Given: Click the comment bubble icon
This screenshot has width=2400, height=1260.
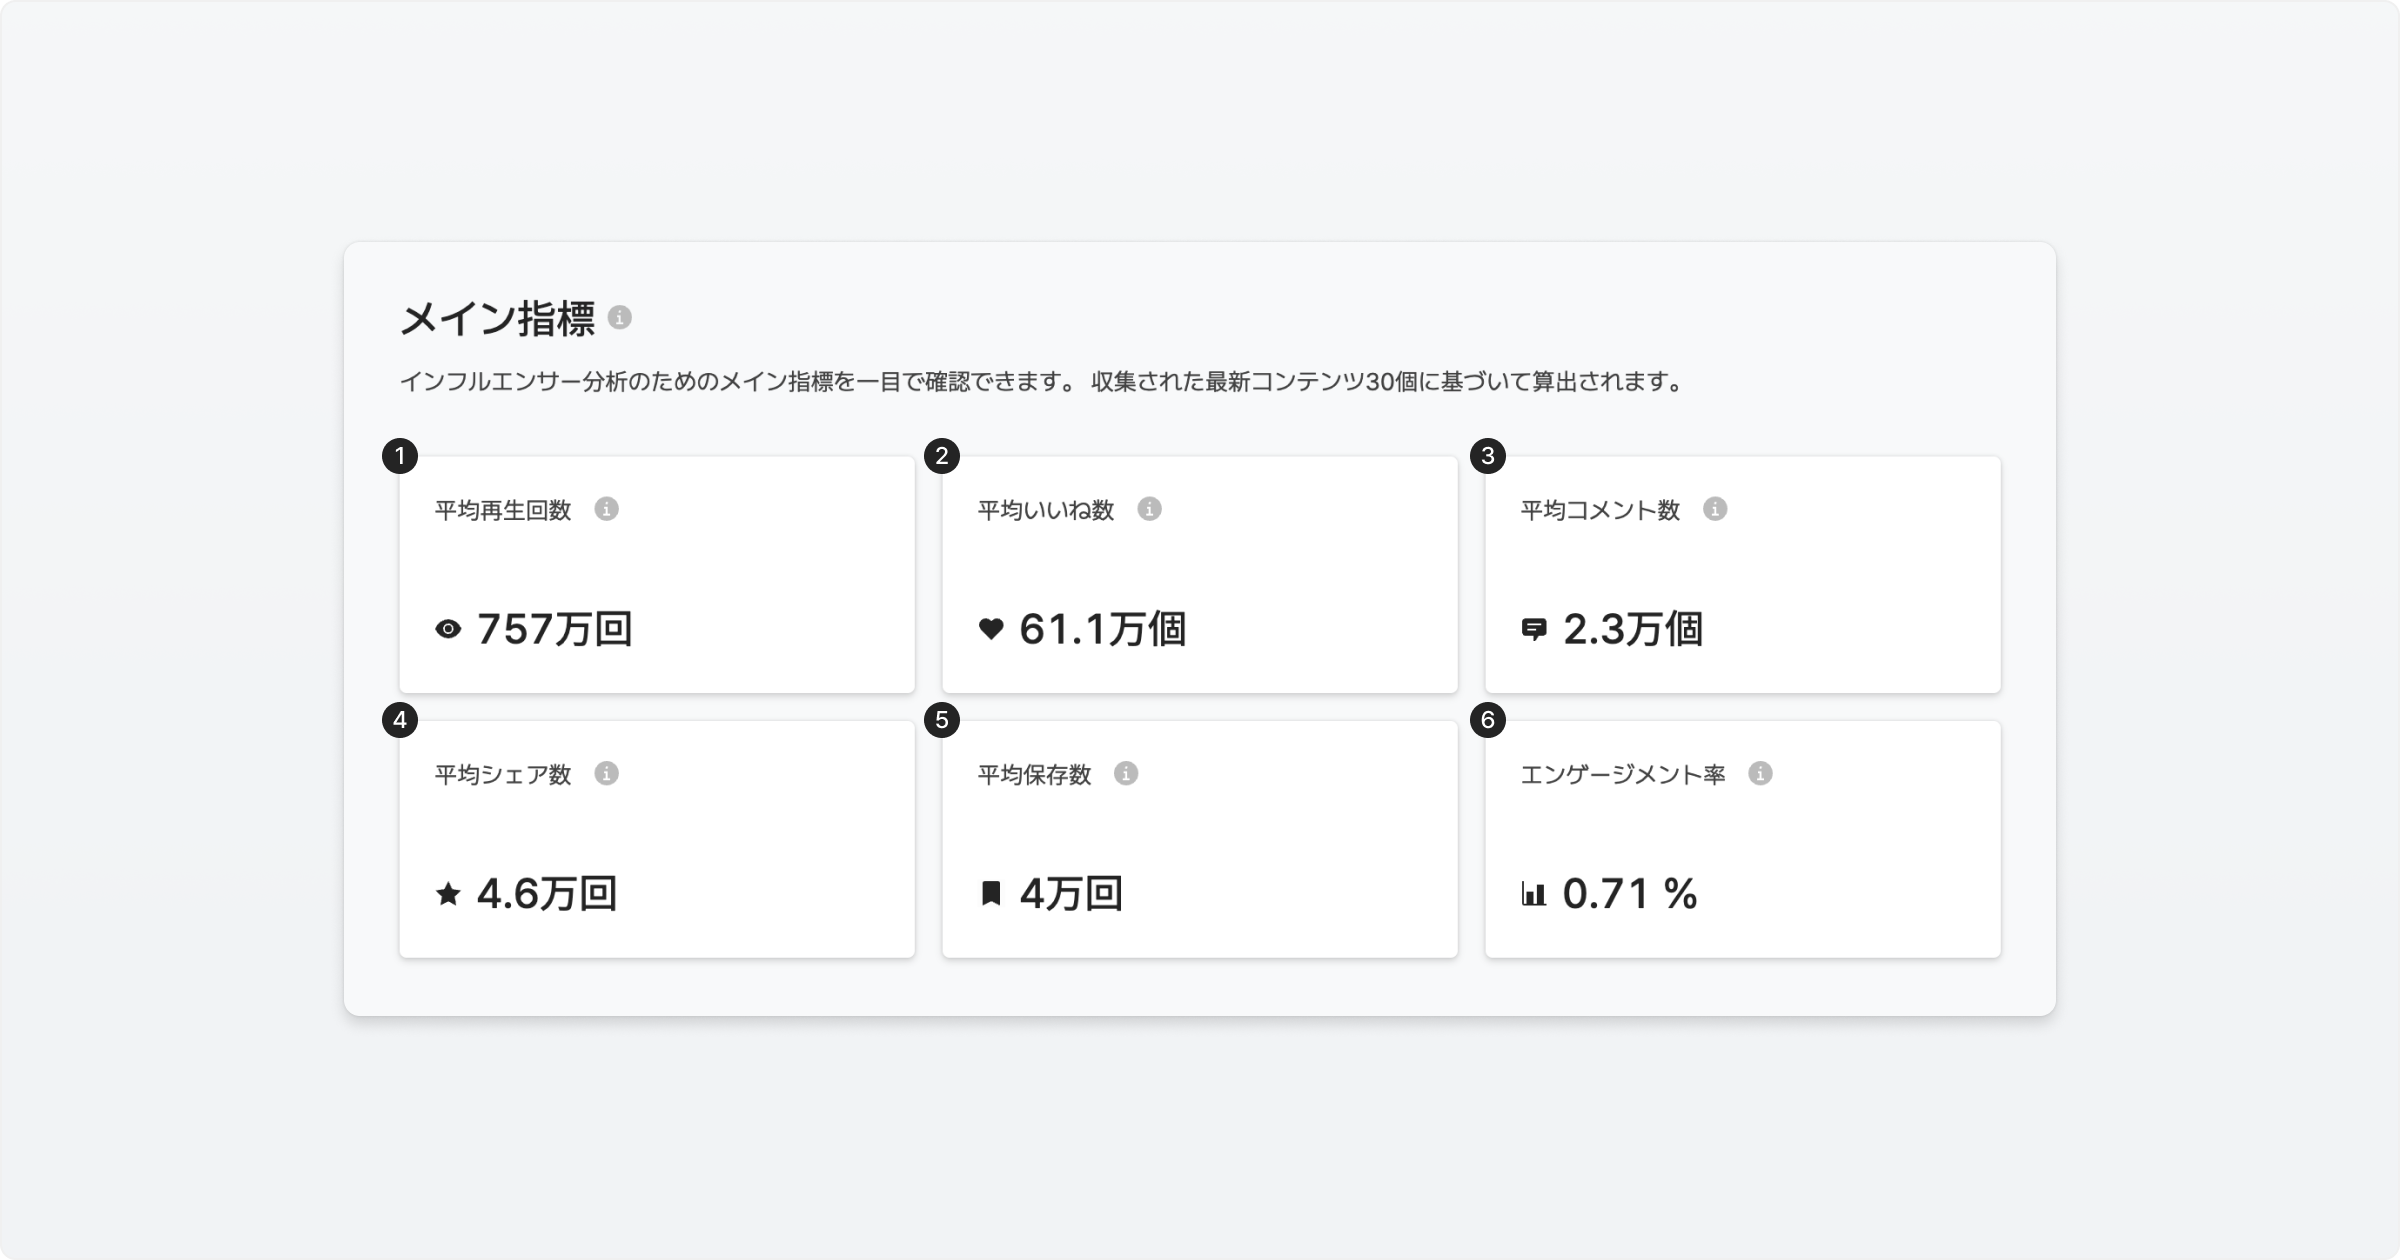Looking at the screenshot, I should pyautogui.click(x=1533, y=629).
